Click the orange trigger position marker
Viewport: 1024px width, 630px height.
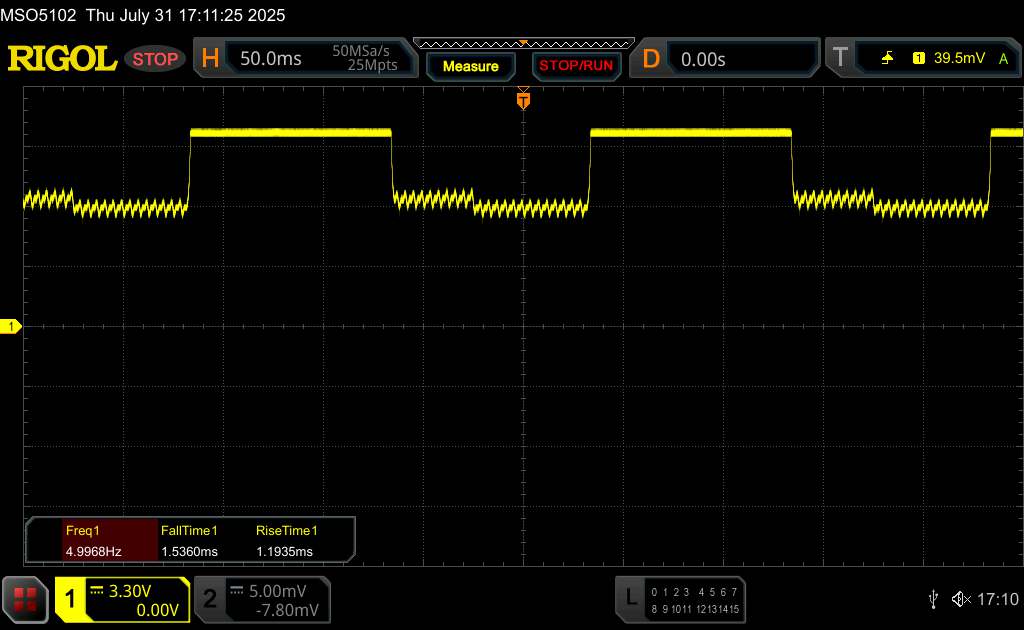click(522, 99)
